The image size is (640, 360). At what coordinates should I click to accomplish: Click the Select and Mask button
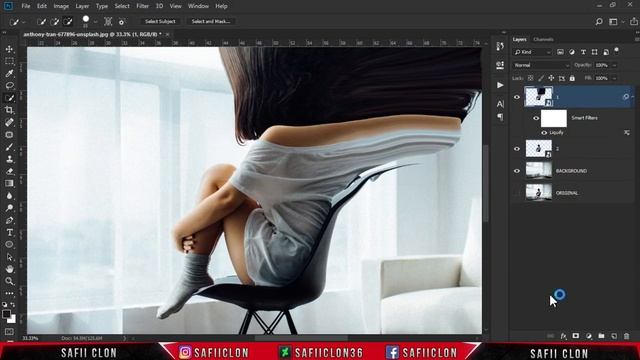tap(211, 21)
